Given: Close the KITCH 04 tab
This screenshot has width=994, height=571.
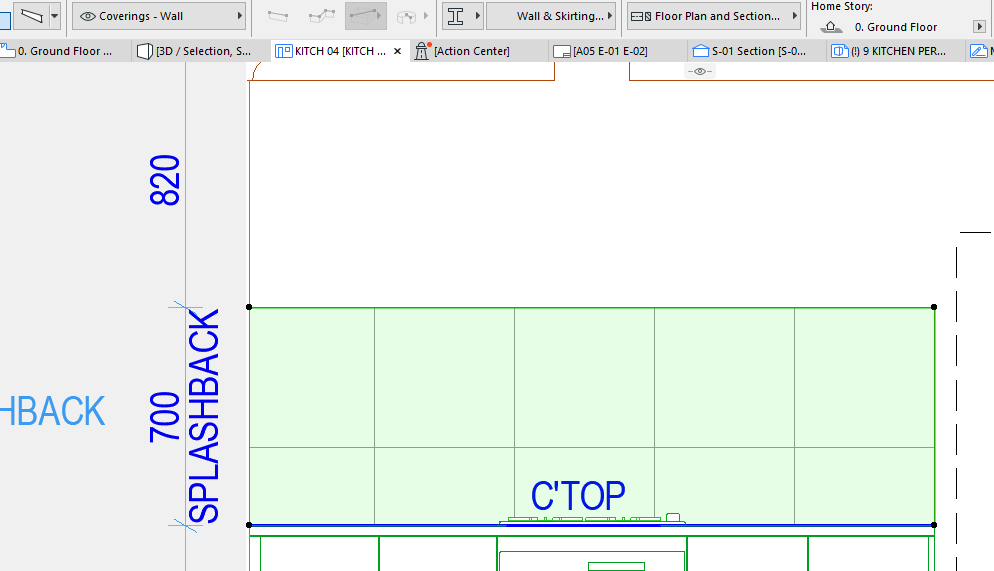Looking at the screenshot, I should coord(397,51).
